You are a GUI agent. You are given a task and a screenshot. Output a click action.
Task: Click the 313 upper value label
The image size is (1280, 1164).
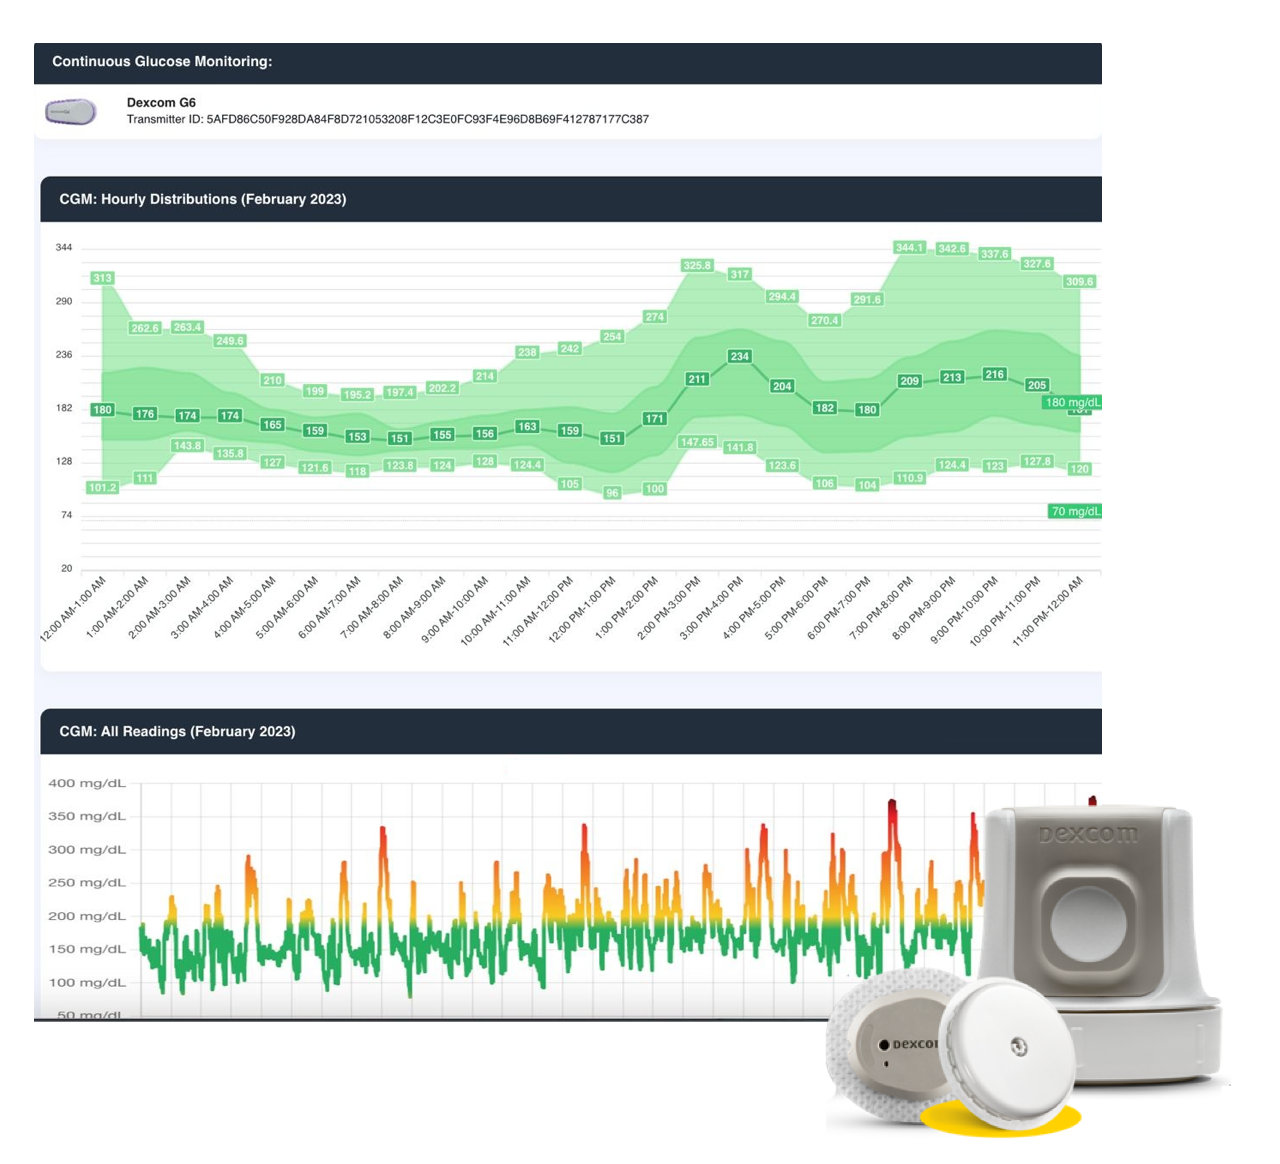102,278
